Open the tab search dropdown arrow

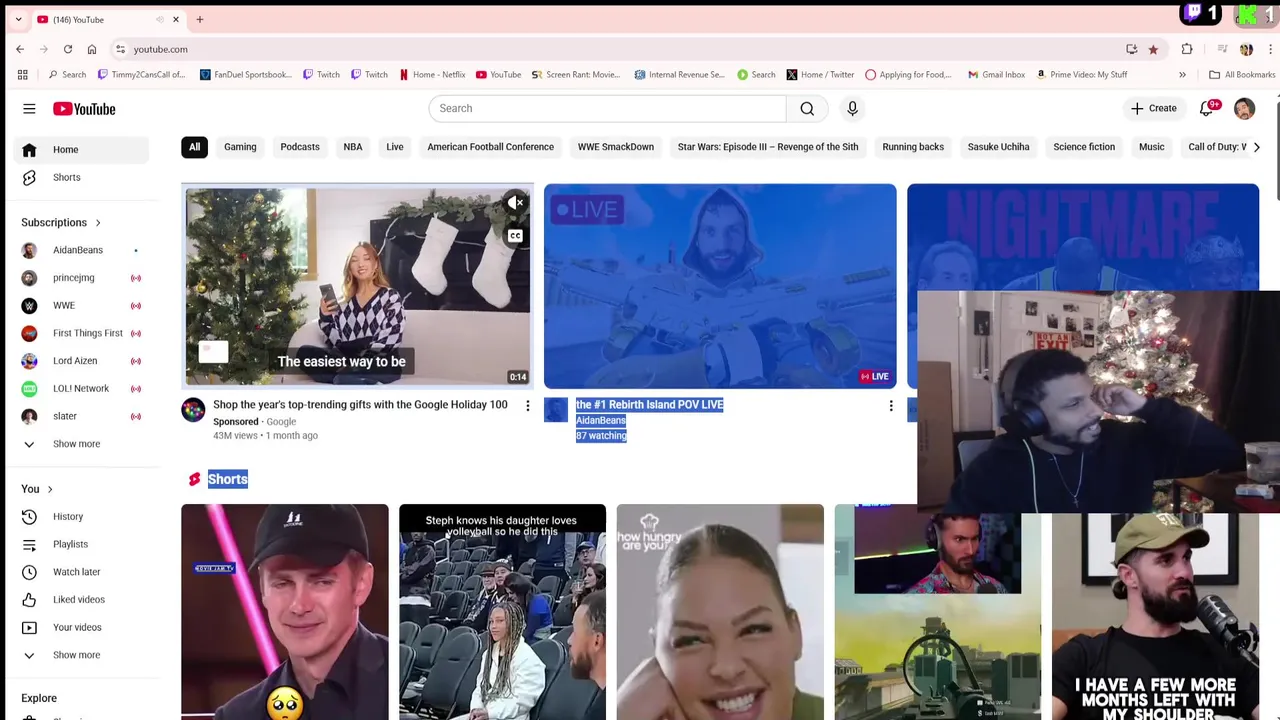(18, 19)
